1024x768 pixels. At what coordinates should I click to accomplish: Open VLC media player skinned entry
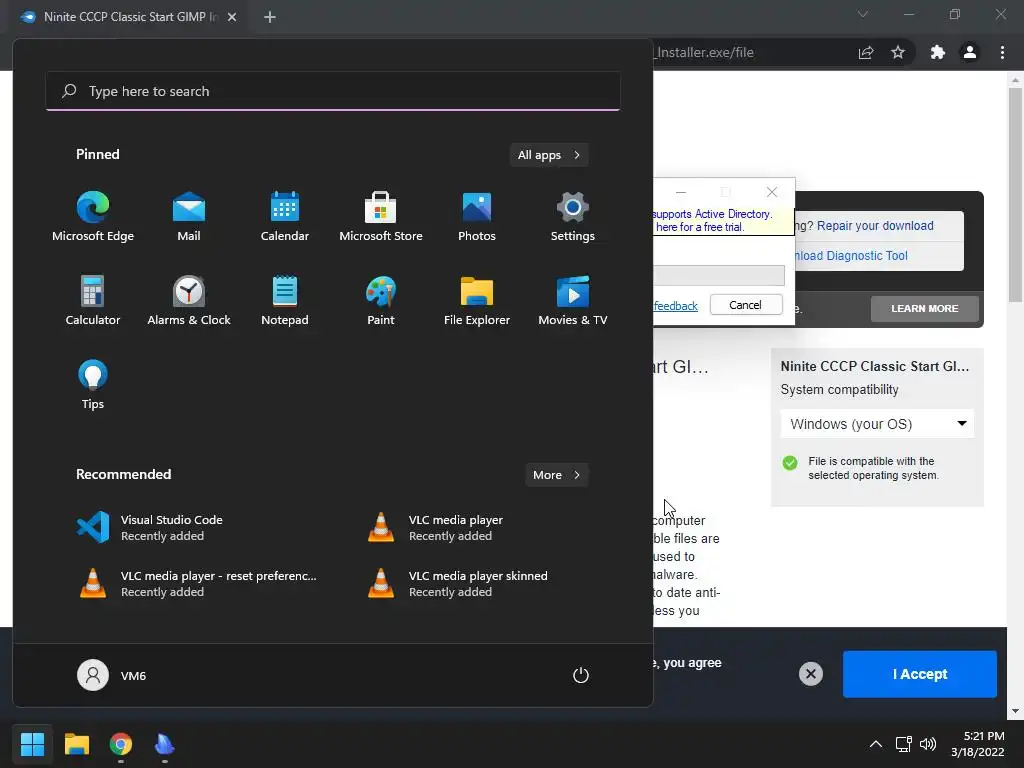click(x=457, y=583)
